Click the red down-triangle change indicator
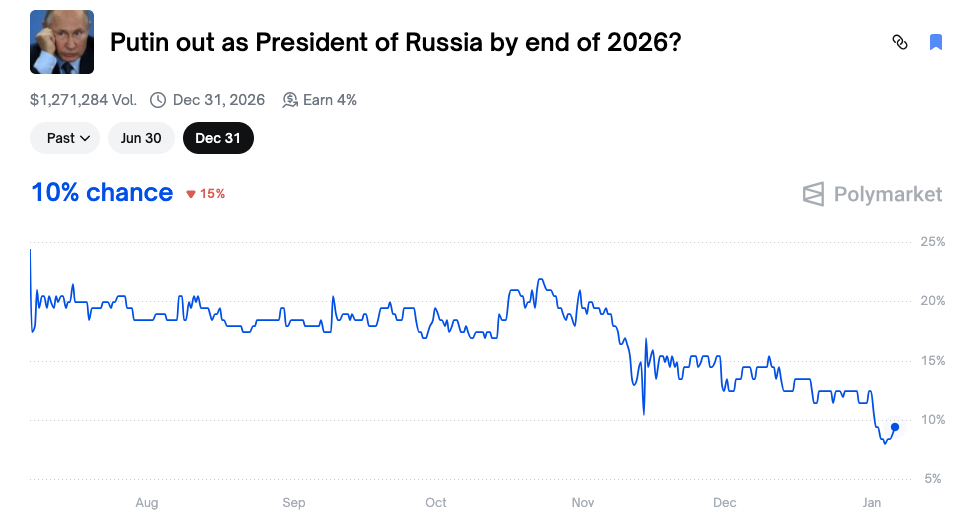 [x=191, y=194]
